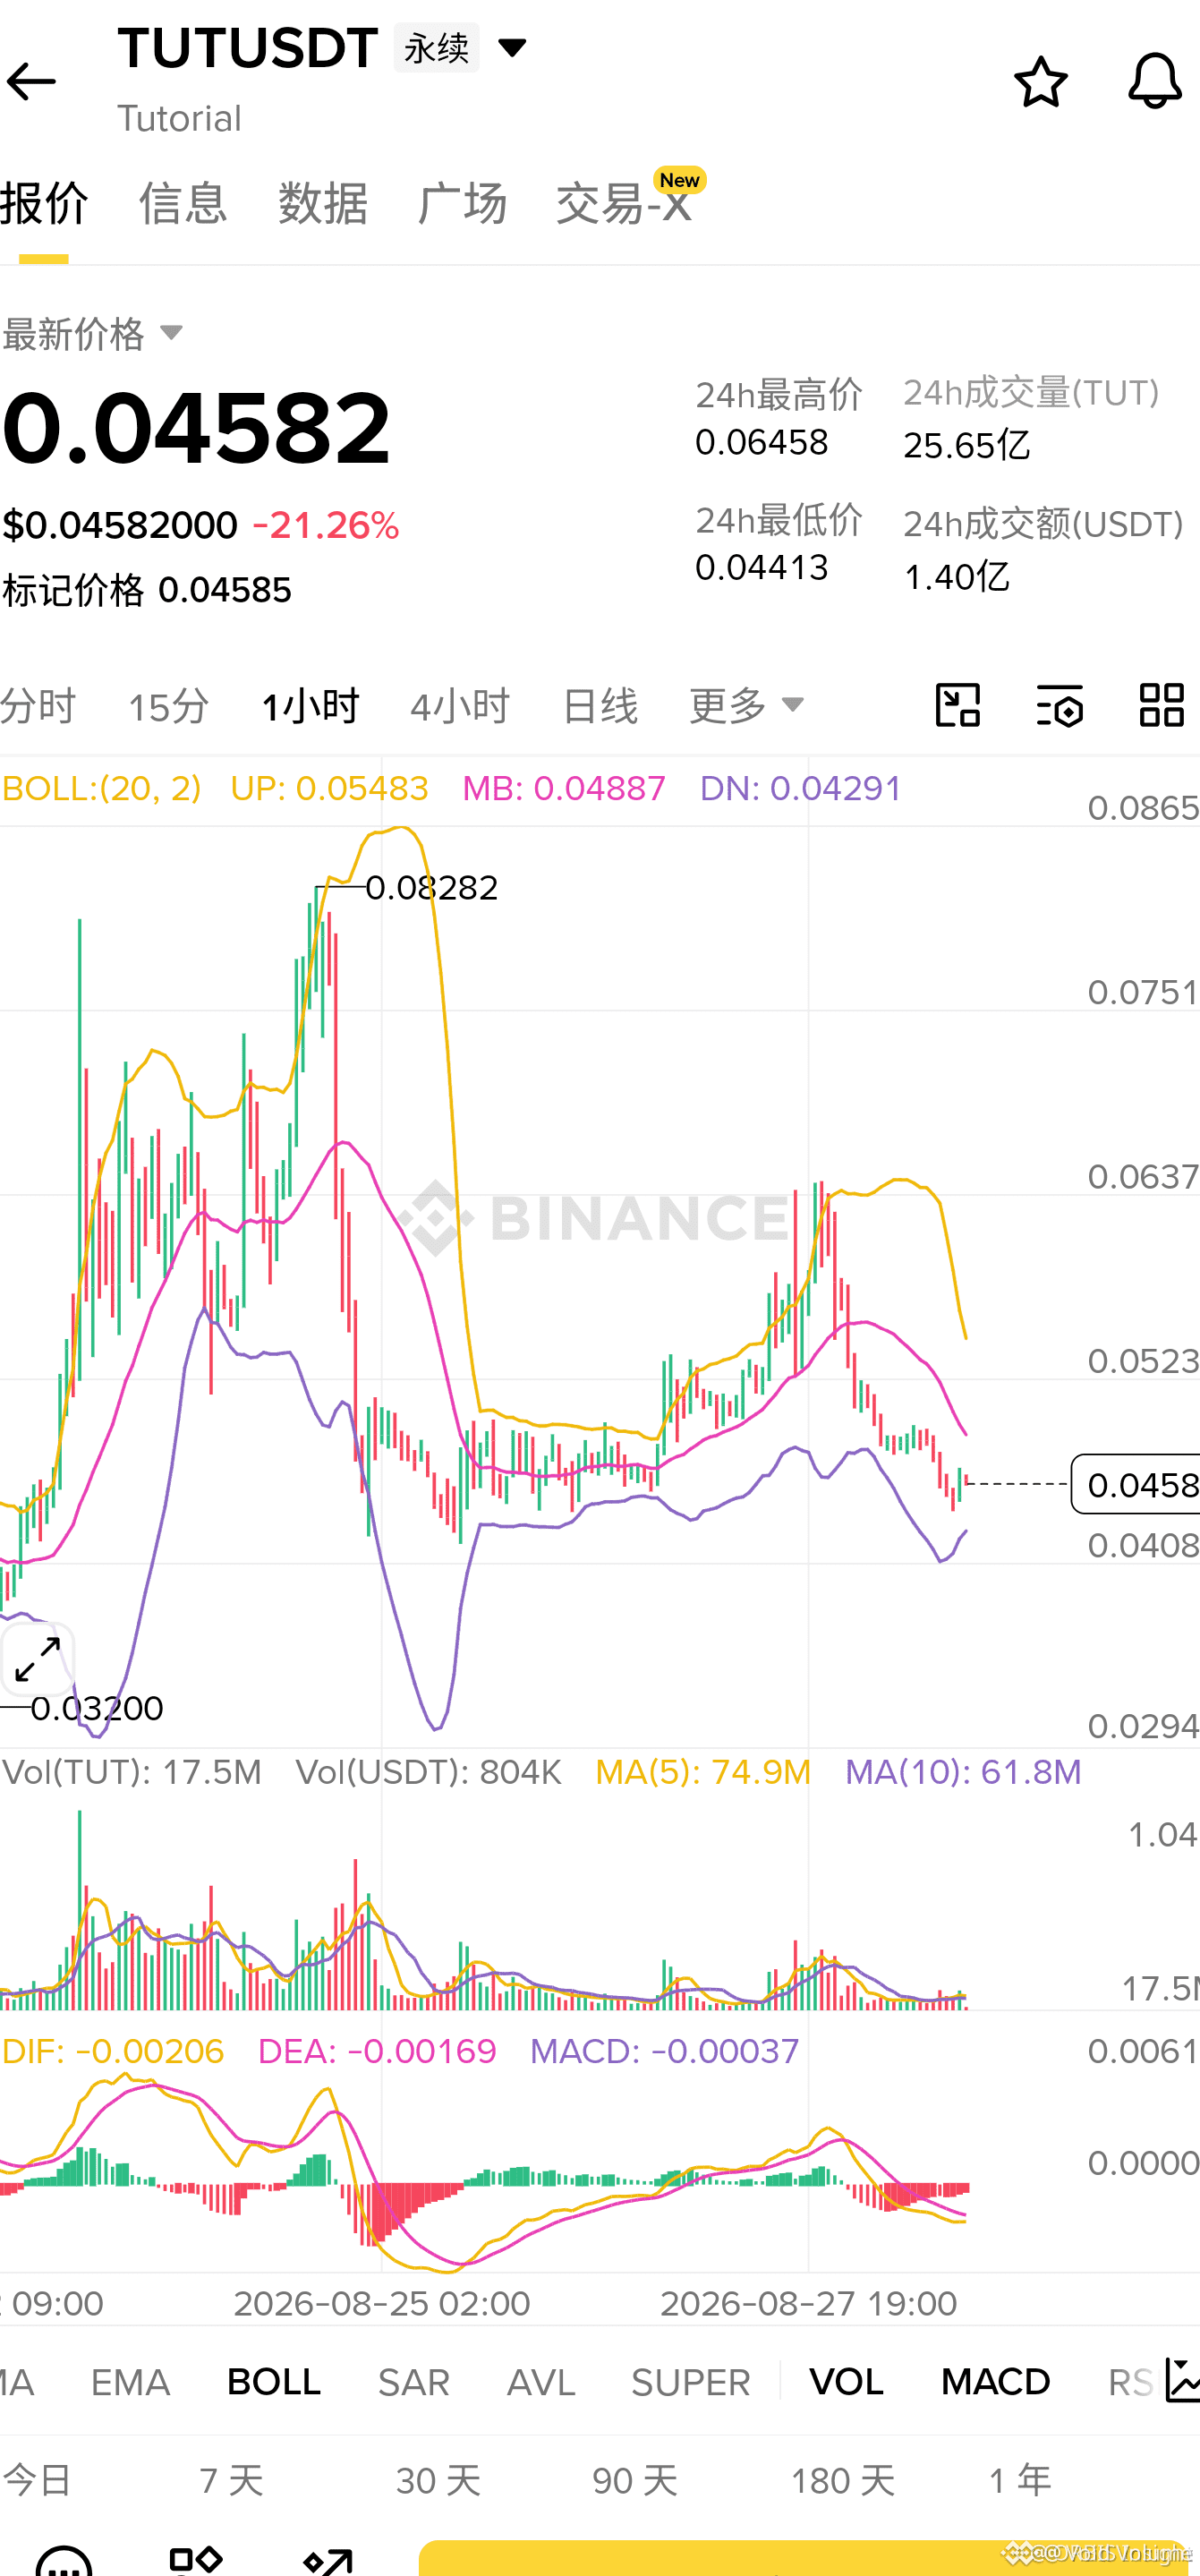Enable the SUPER indicator
Screen dimensions: 1200x2576
click(691, 2383)
